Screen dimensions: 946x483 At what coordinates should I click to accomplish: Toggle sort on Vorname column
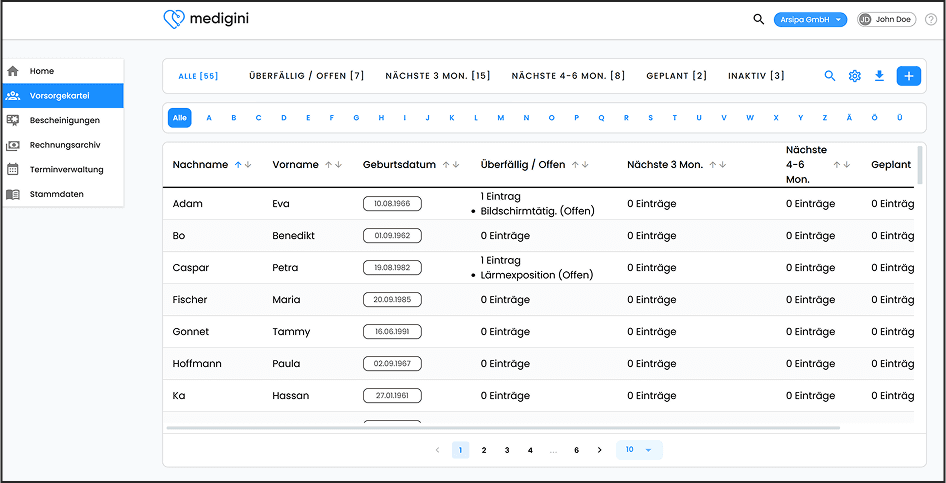click(x=333, y=165)
